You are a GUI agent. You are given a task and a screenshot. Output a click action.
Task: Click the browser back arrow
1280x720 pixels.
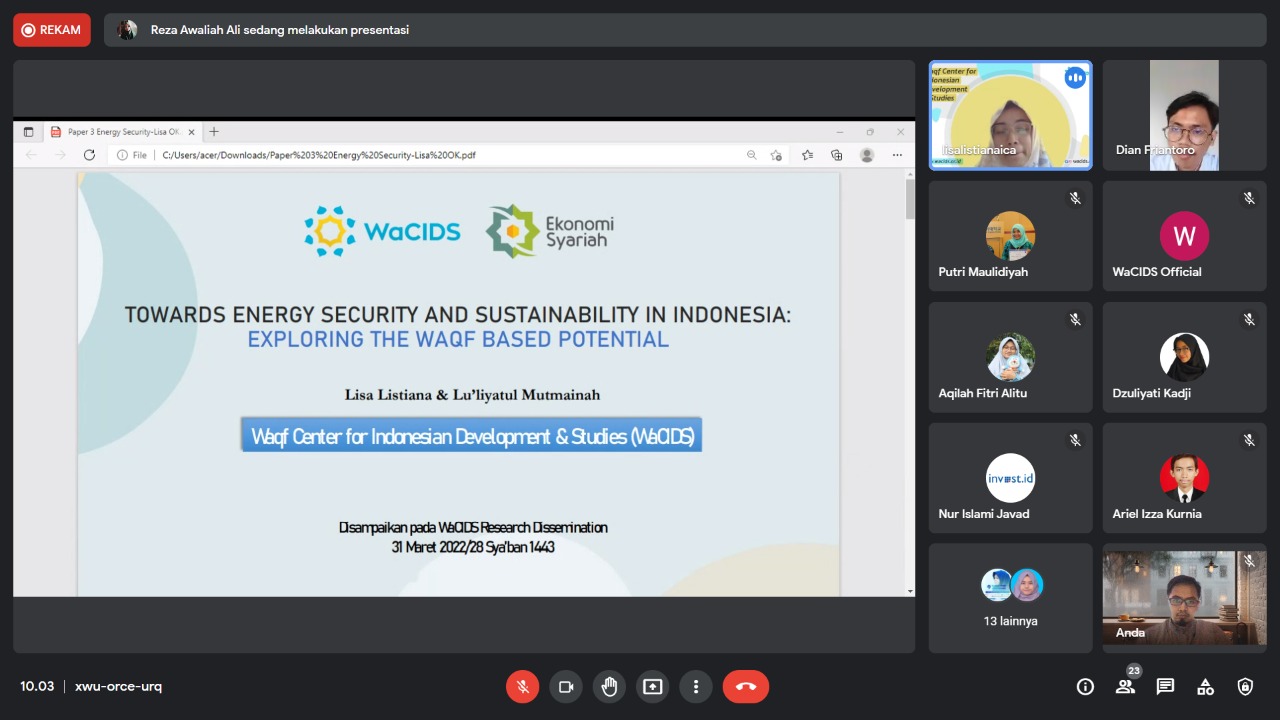click(x=31, y=155)
